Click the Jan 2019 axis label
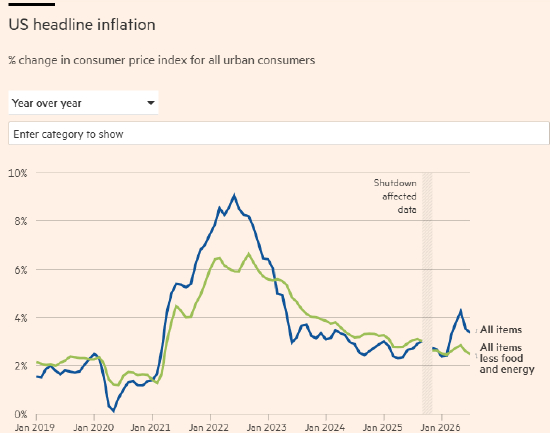Screen dimensions: 550x433 click(35, 427)
